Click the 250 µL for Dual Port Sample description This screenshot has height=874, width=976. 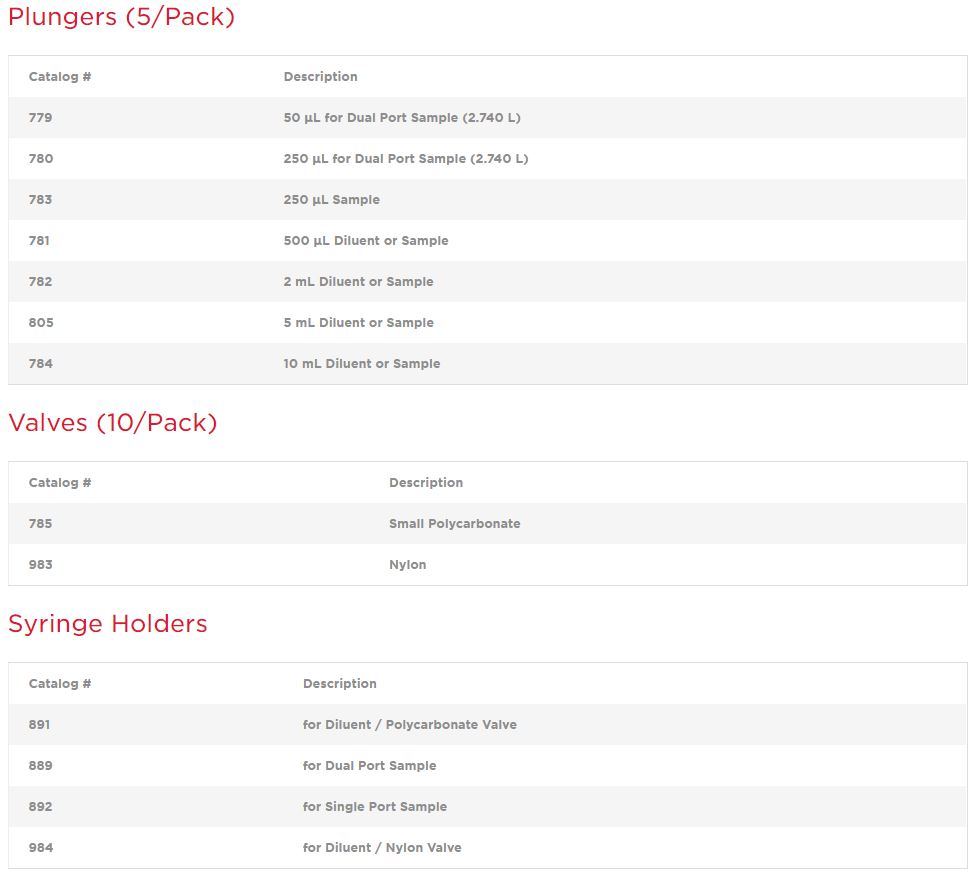(405, 159)
